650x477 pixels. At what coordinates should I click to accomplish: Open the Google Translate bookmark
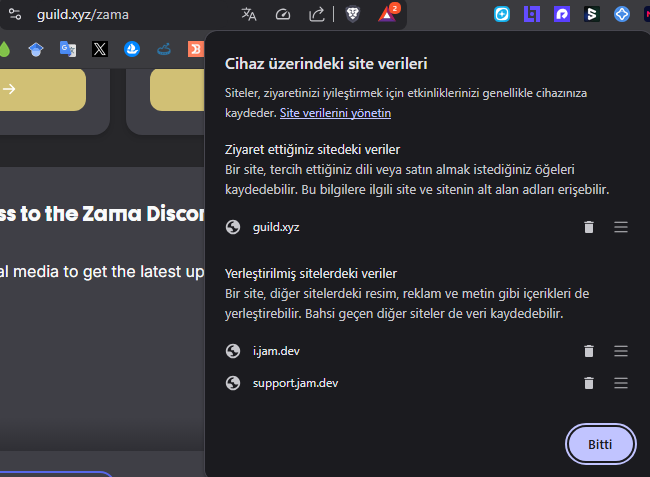tap(68, 49)
